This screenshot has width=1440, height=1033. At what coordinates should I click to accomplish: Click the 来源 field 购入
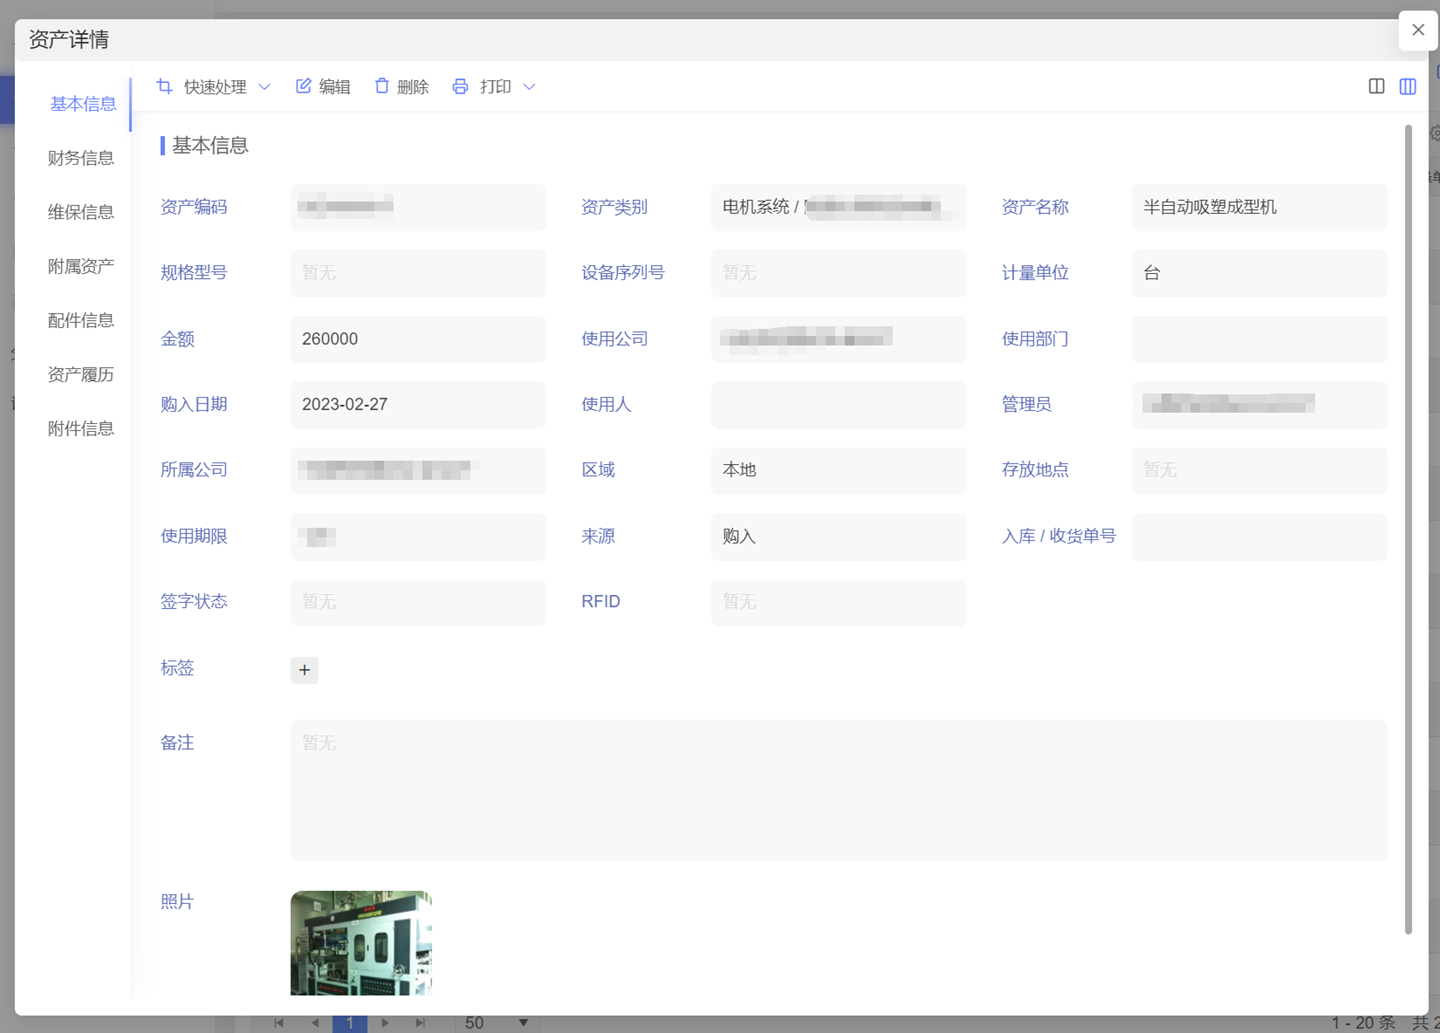(x=838, y=537)
